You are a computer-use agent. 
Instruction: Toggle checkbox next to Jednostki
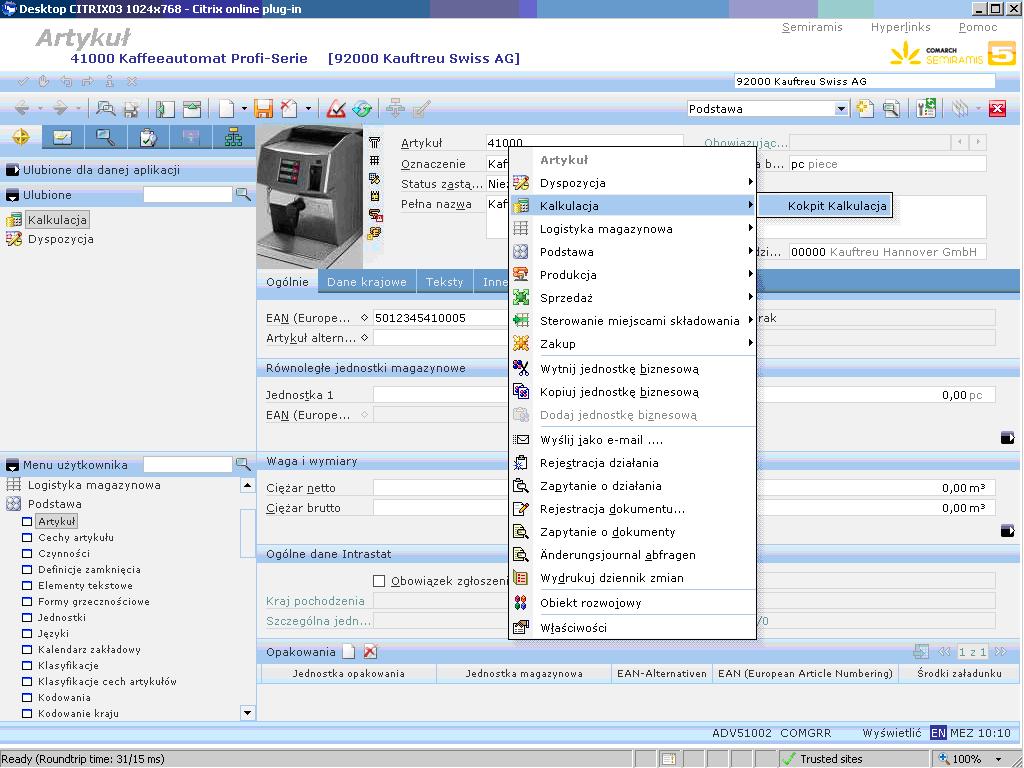tap(27, 618)
